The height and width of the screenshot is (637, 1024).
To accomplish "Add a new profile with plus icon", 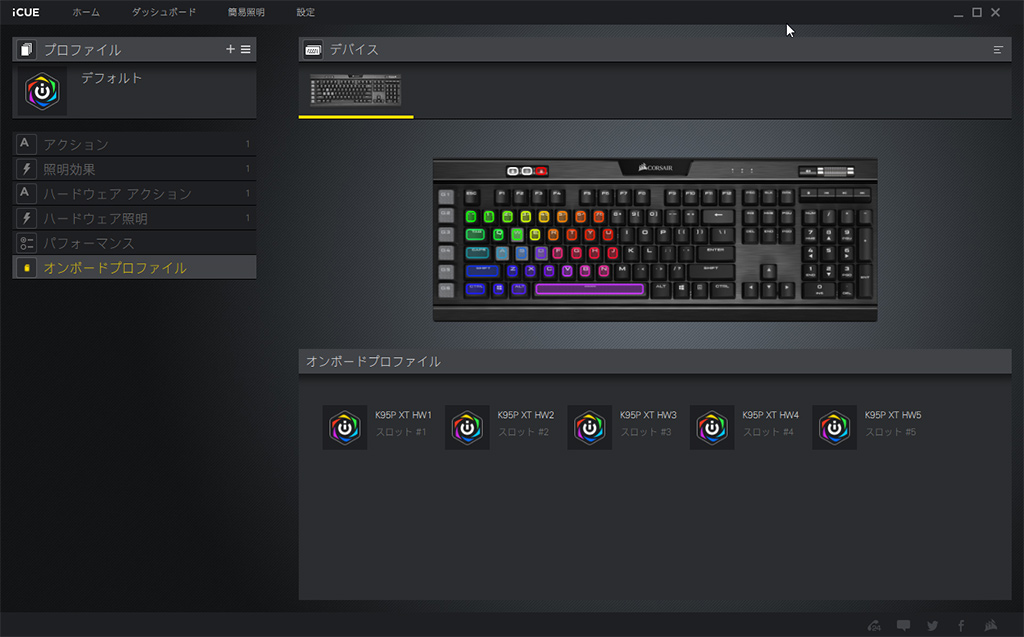I will point(230,49).
